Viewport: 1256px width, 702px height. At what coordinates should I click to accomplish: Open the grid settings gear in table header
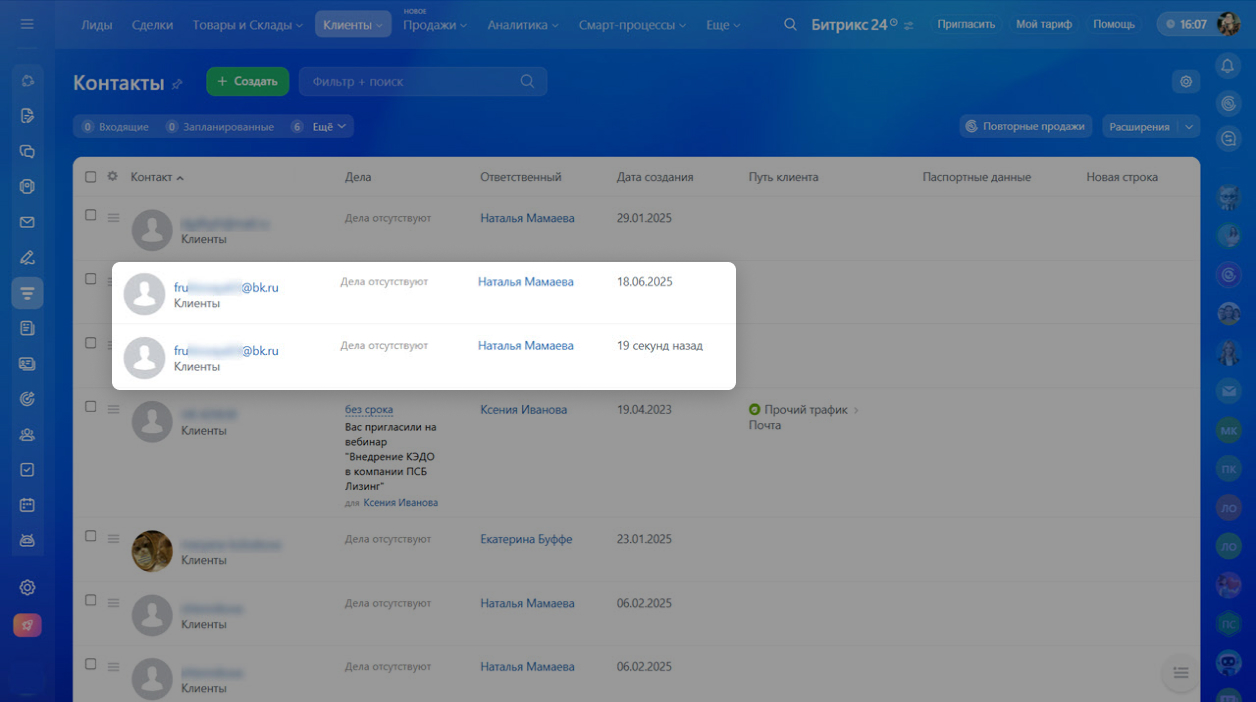[x=112, y=177]
